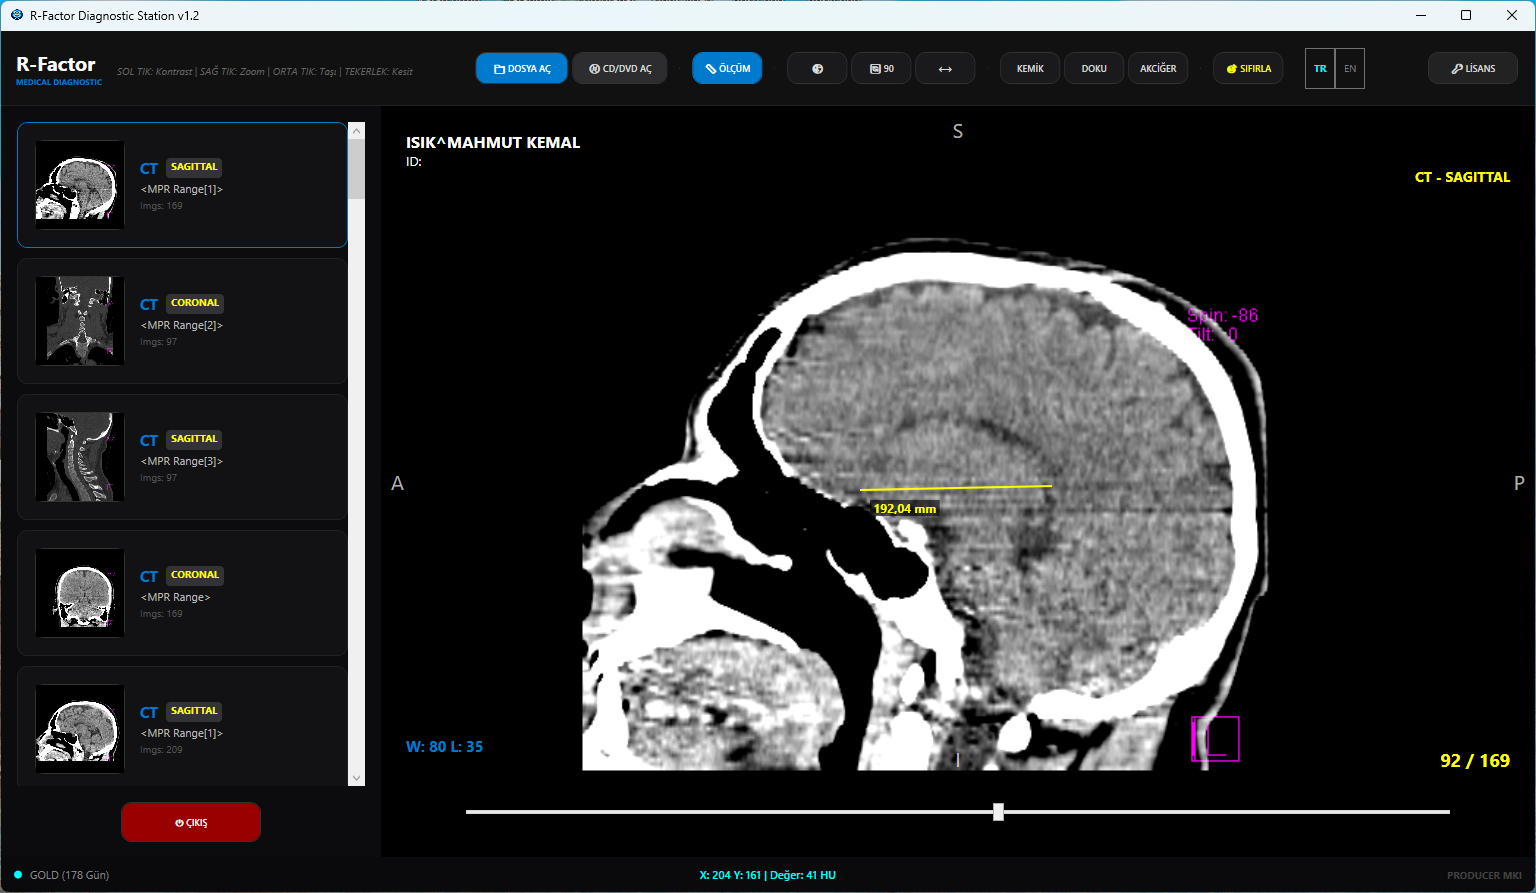
Task: Click the invert contrast circle icon
Action: pyautogui.click(x=817, y=69)
